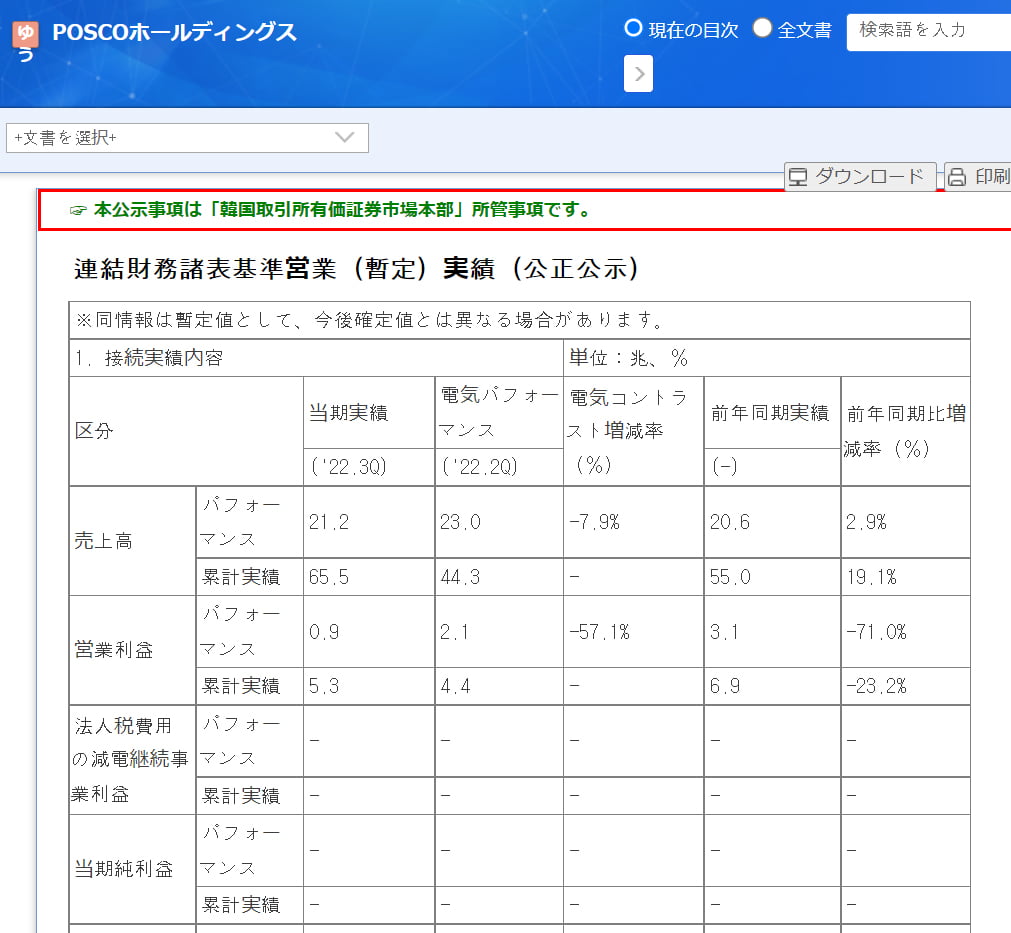Select the 現在の目次 radio option
Viewport: 1011px width, 933px height.
(x=633, y=28)
